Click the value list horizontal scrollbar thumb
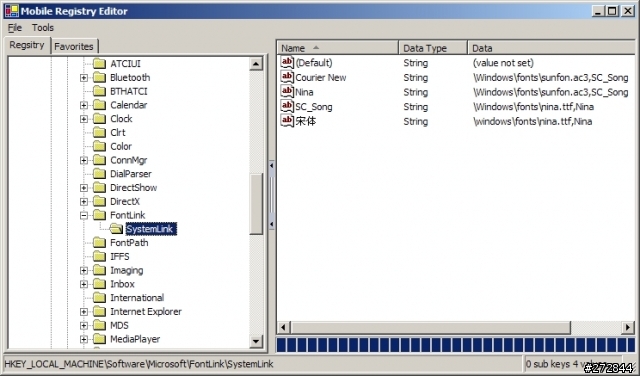 430,327
